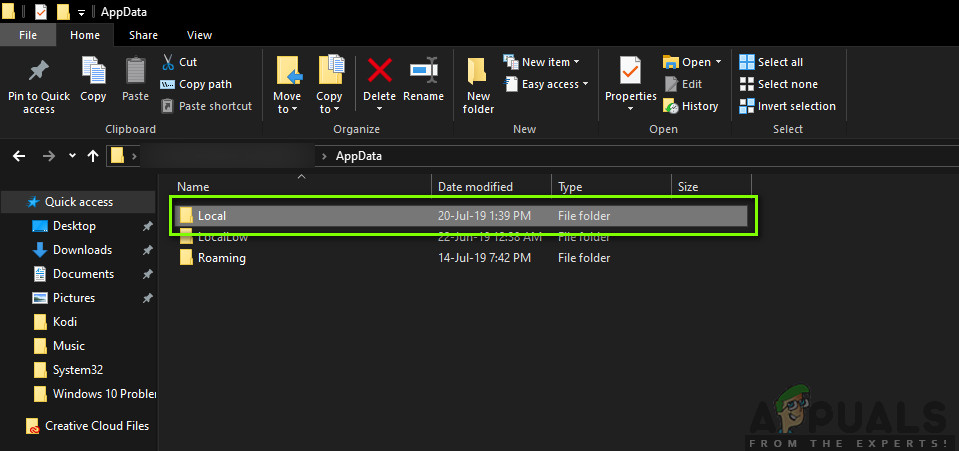Click Paste shortcut in the ribbon
Screen dimensions: 959x451
(x=207, y=106)
